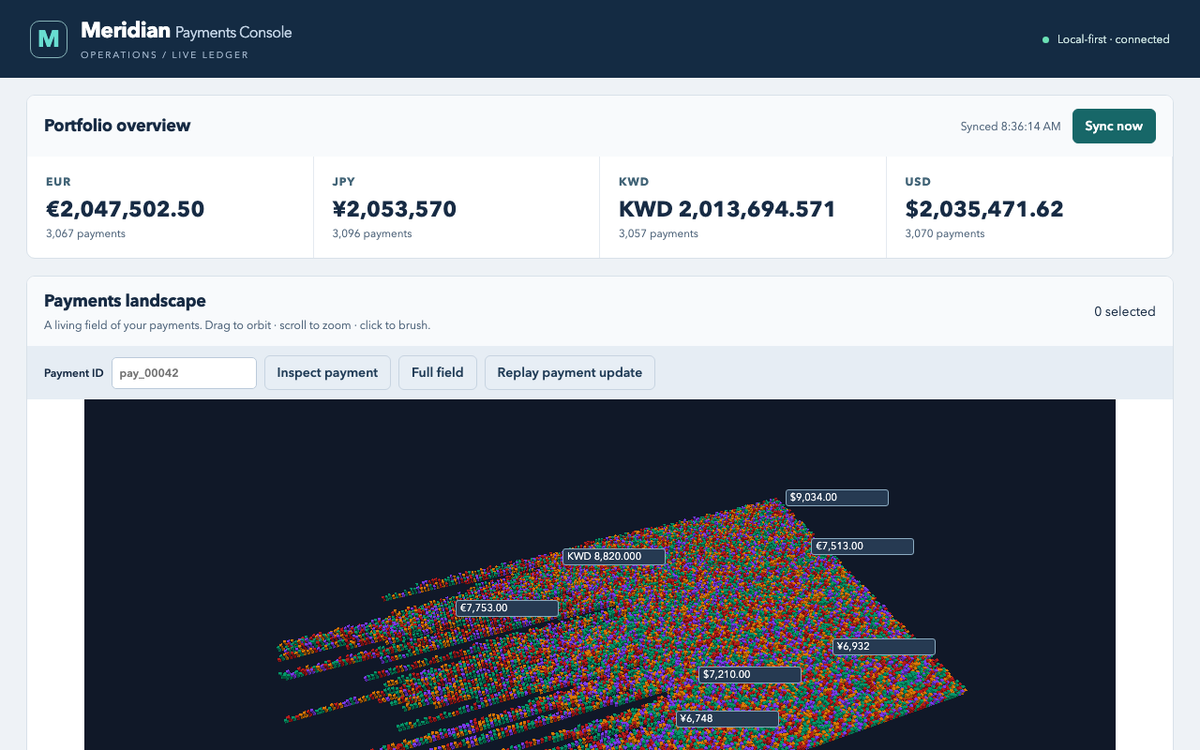Image resolution: width=1200 pixels, height=750 pixels.
Task: Open the USD portfolio total card
Action: click(1029, 207)
